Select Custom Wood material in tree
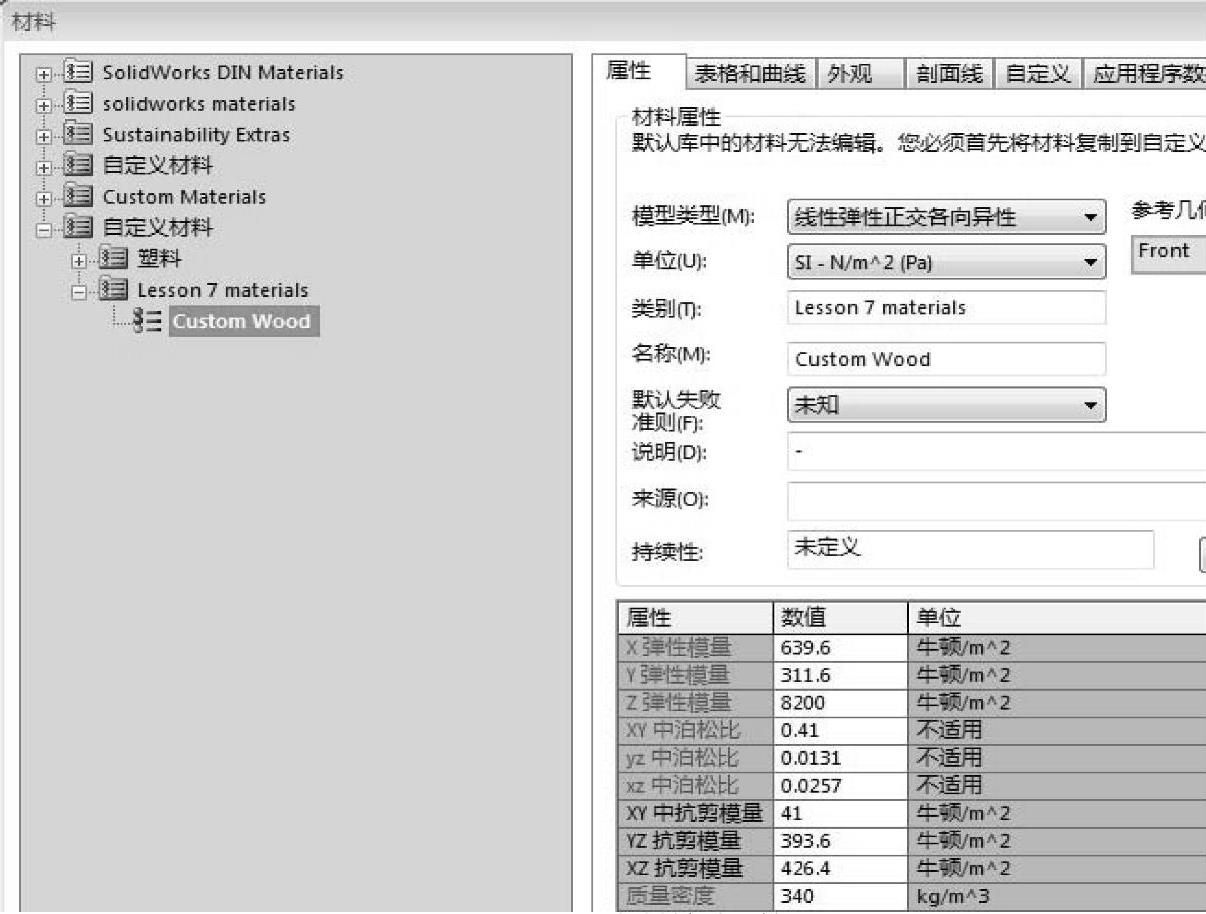The width and height of the screenshot is (1206, 914). [x=242, y=321]
